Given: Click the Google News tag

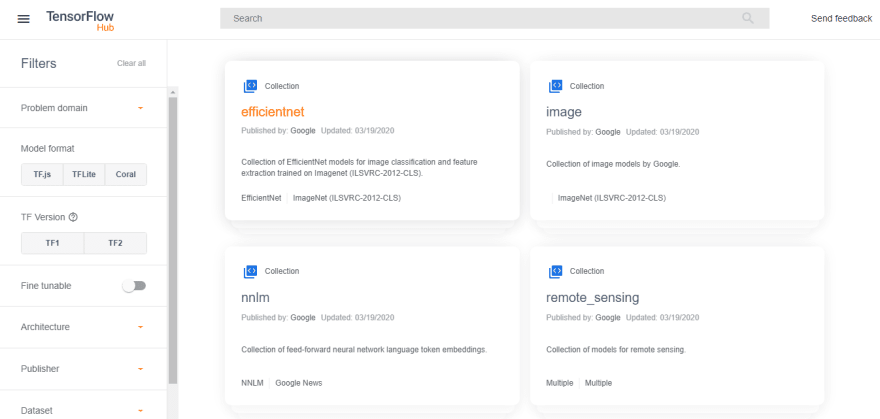Looking at the screenshot, I should 299,383.
